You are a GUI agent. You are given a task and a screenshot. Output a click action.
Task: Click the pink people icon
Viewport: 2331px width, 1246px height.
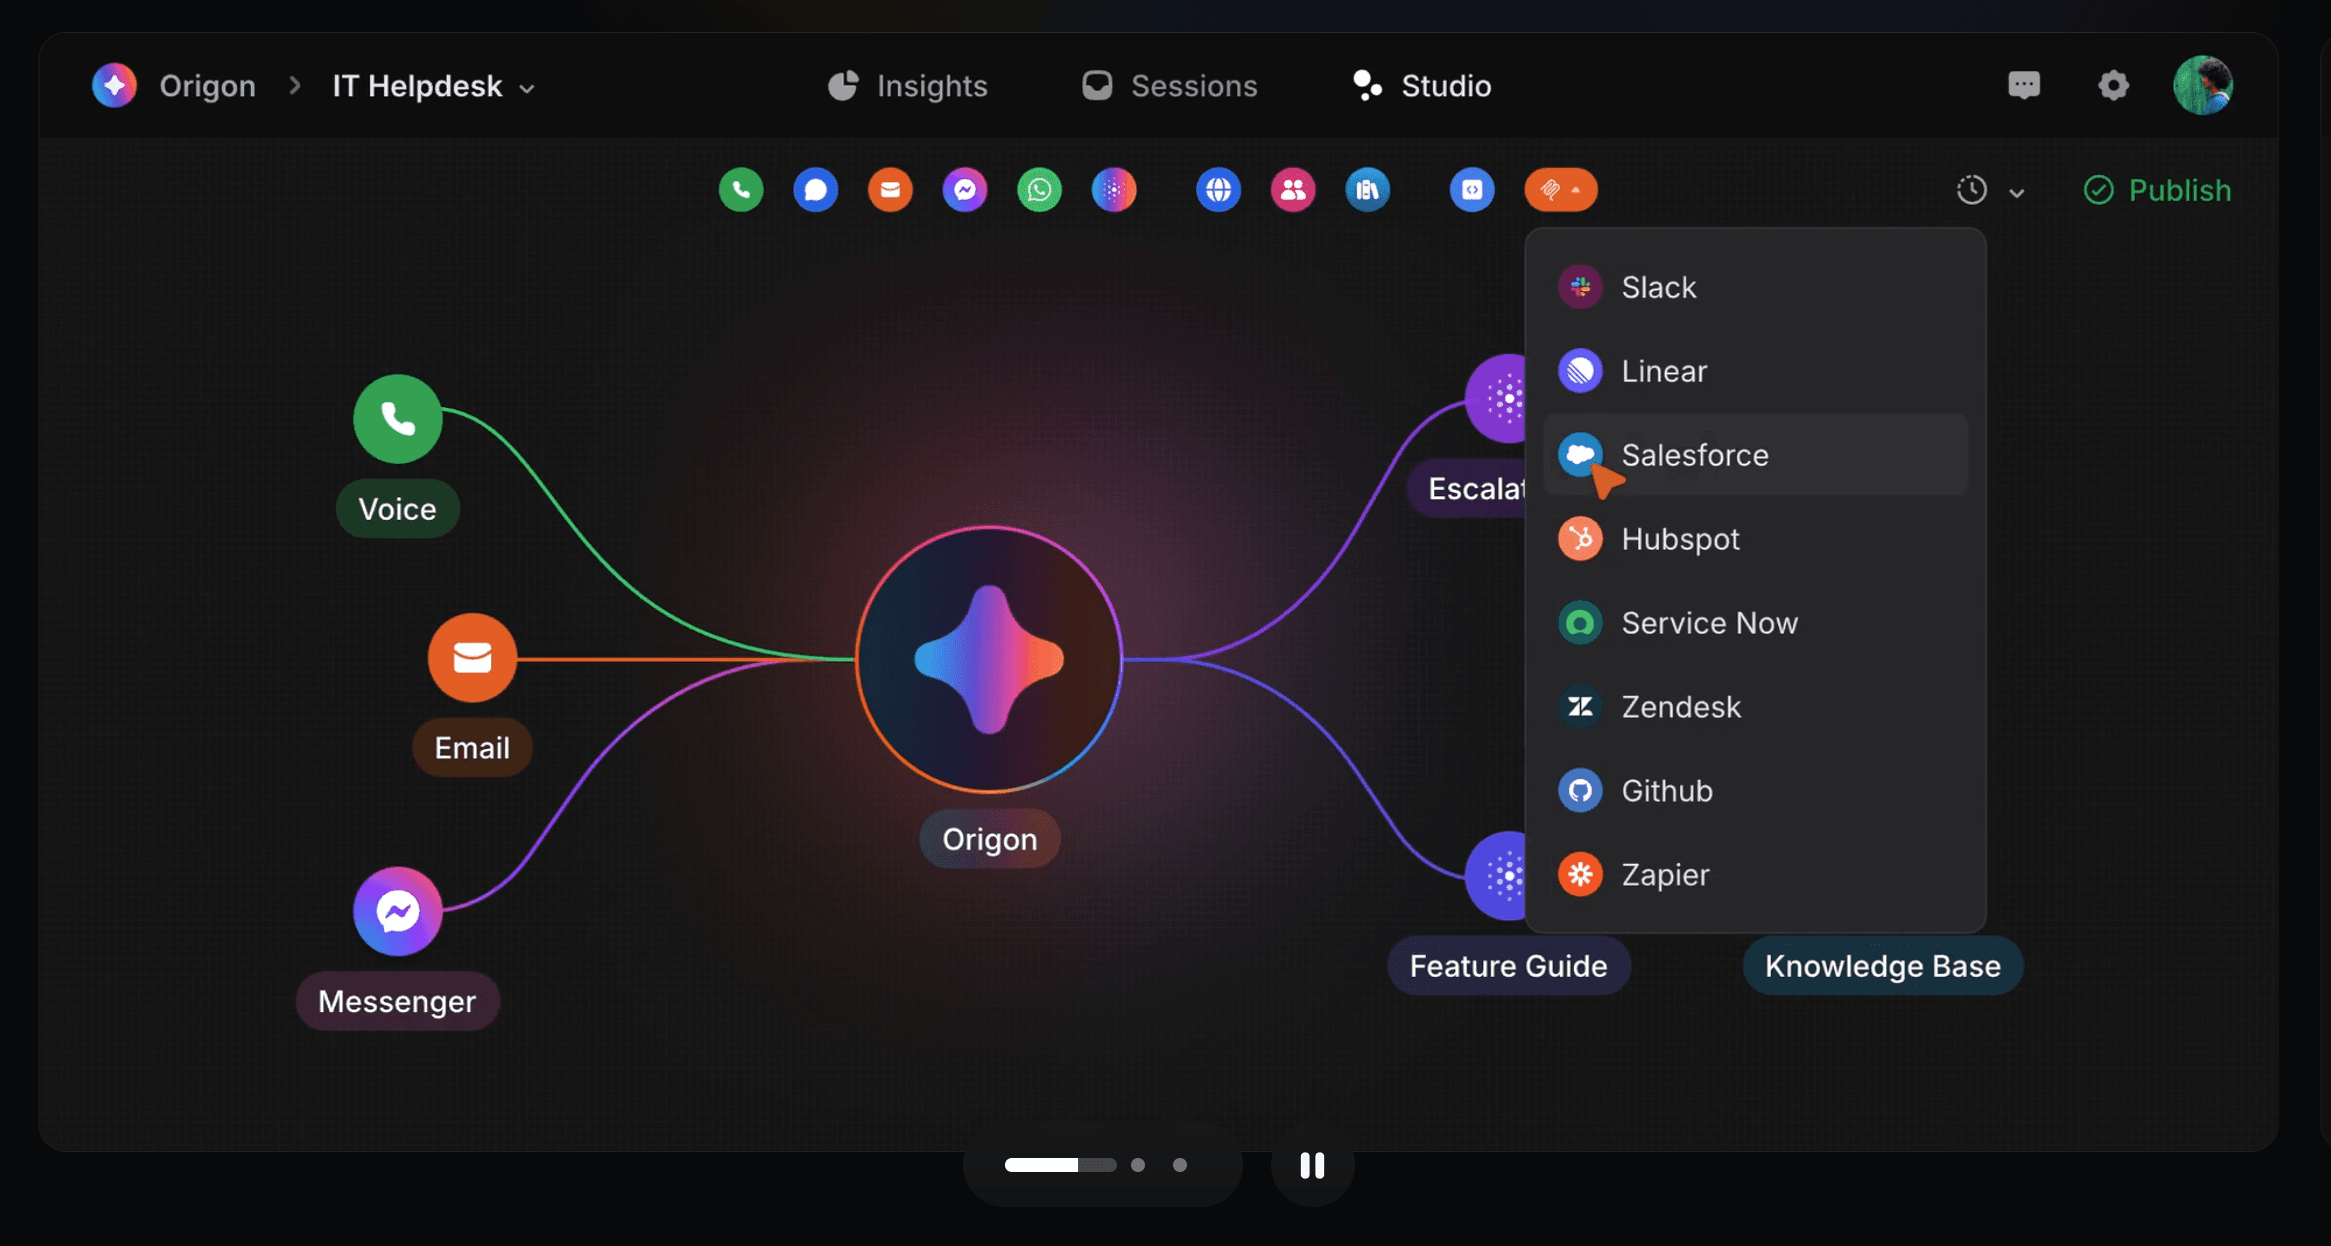(x=1293, y=190)
